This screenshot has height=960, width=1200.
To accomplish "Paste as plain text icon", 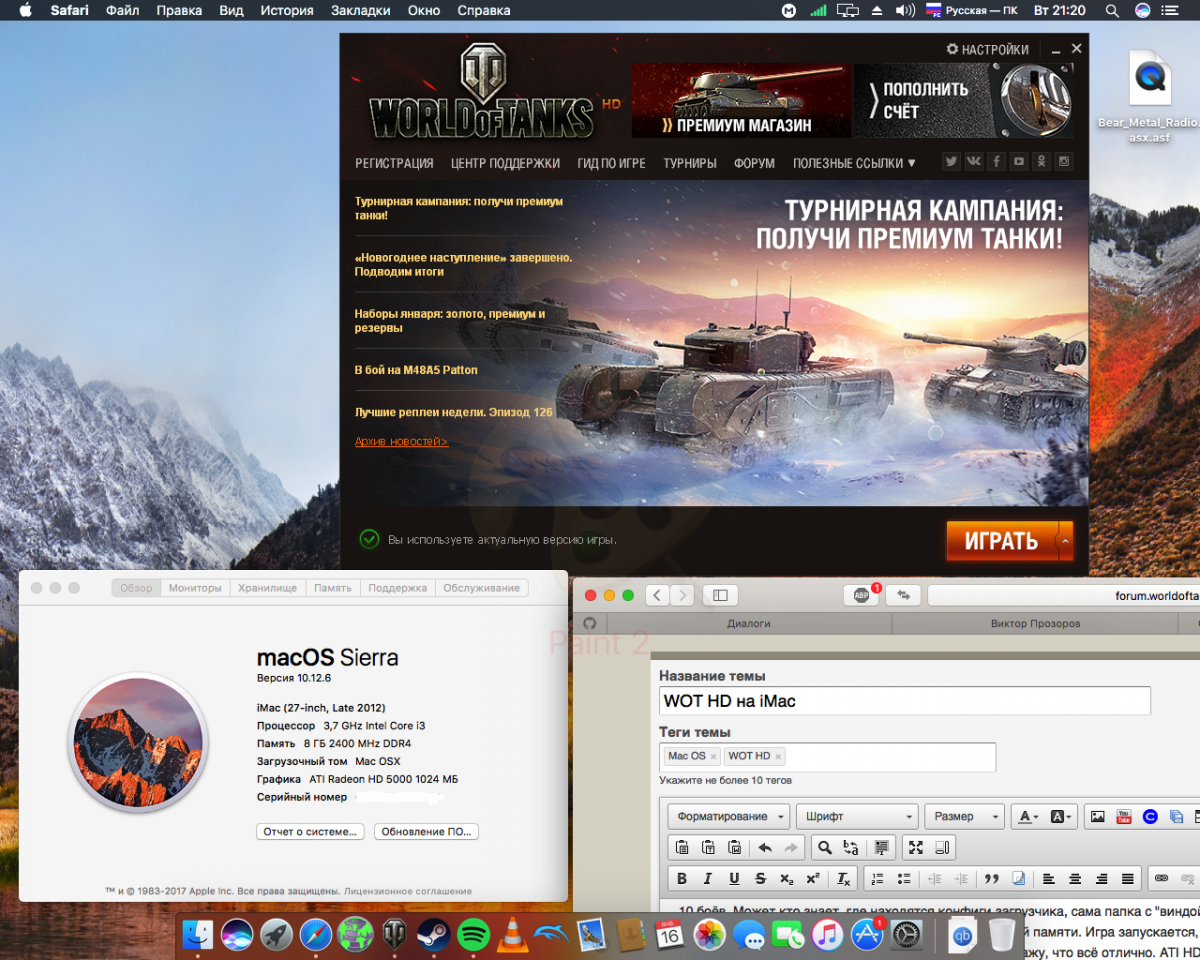I will (708, 848).
